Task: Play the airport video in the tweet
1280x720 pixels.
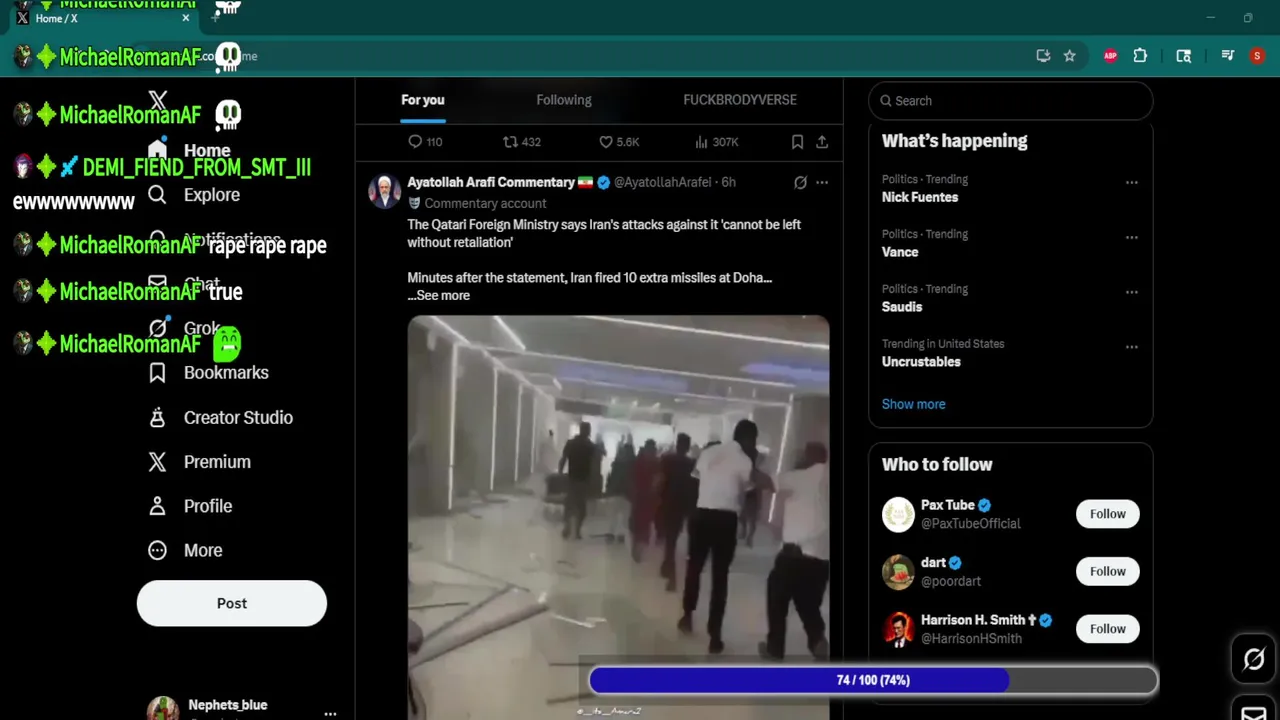Action: (618, 517)
